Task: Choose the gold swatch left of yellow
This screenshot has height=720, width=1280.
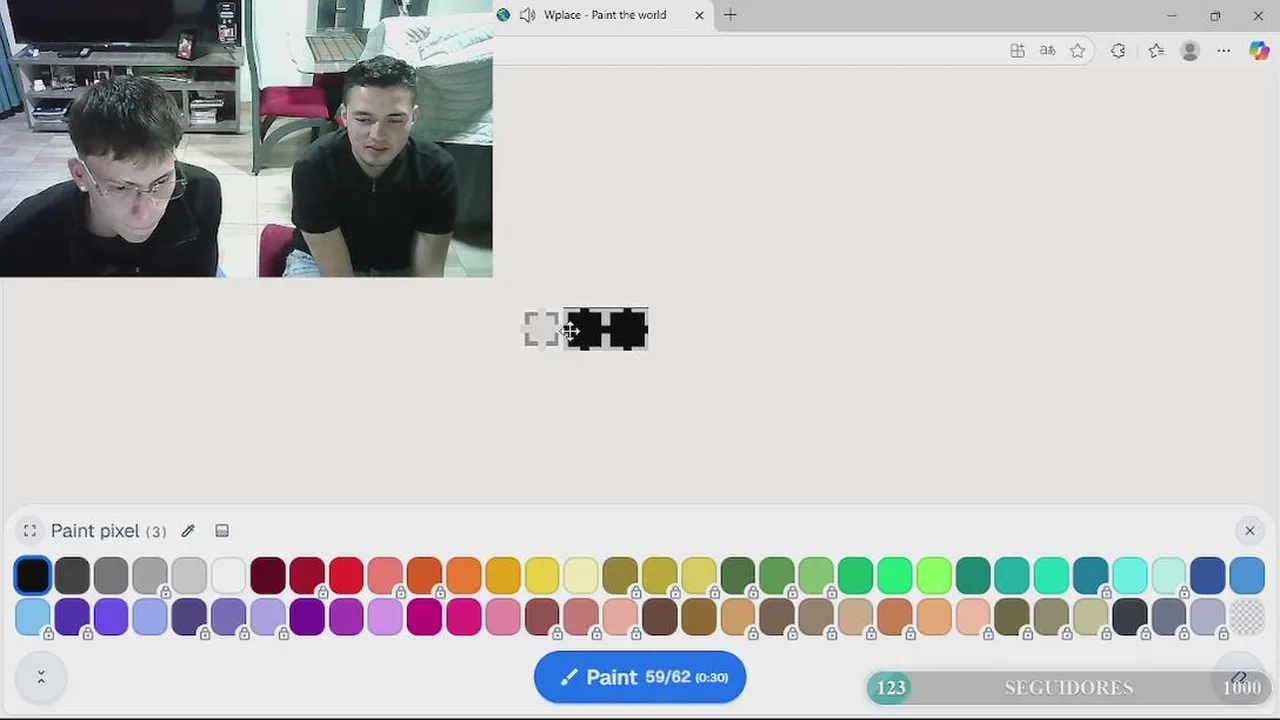Action: (503, 576)
